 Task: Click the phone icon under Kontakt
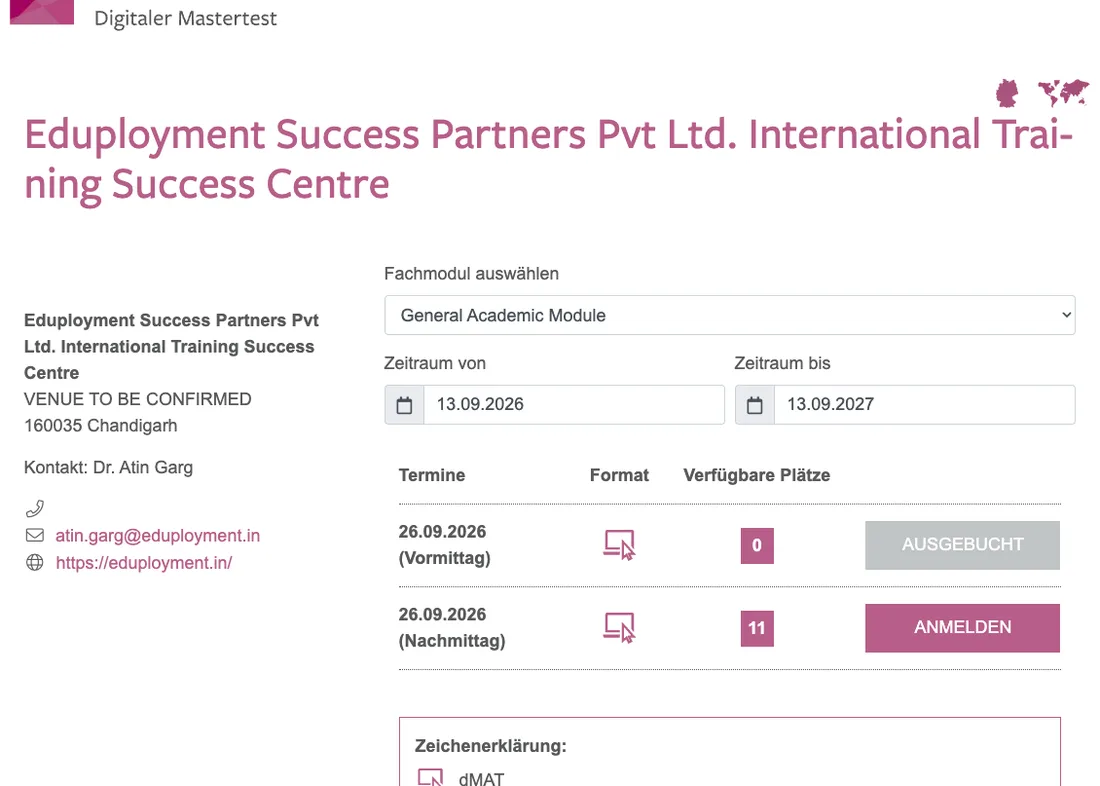pos(34,508)
